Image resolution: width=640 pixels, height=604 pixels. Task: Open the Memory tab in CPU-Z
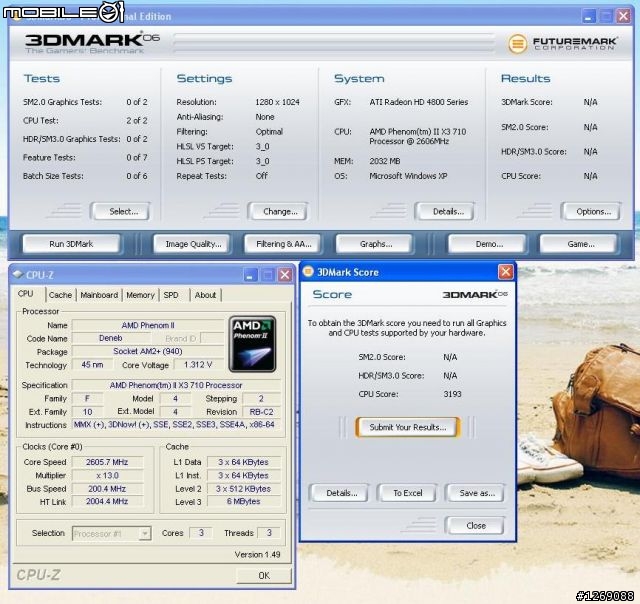(140, 295)
